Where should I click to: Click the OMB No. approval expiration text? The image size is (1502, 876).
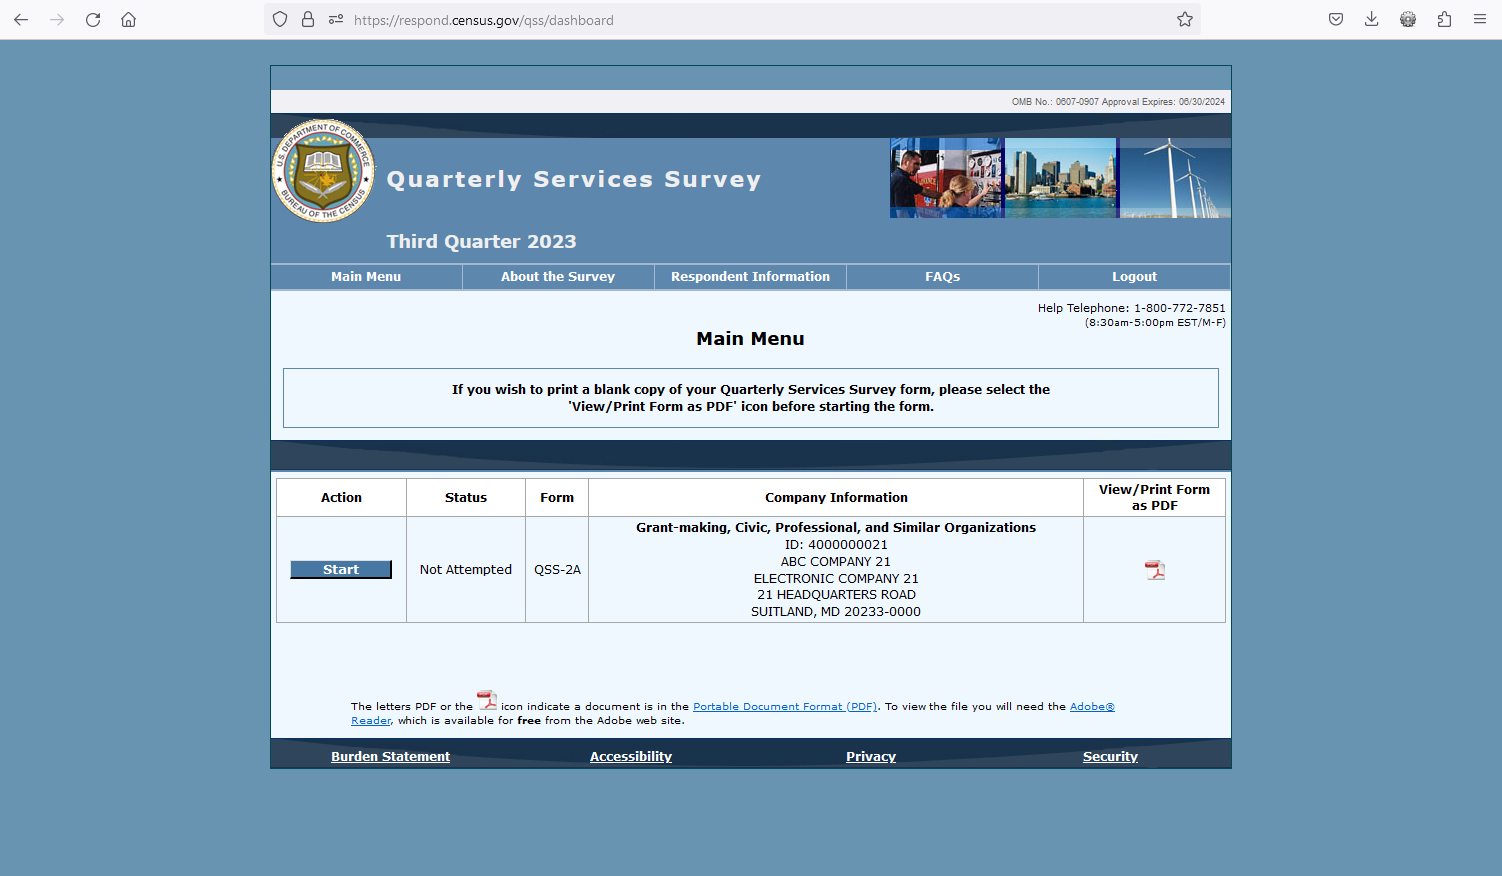pos(1118,102)
